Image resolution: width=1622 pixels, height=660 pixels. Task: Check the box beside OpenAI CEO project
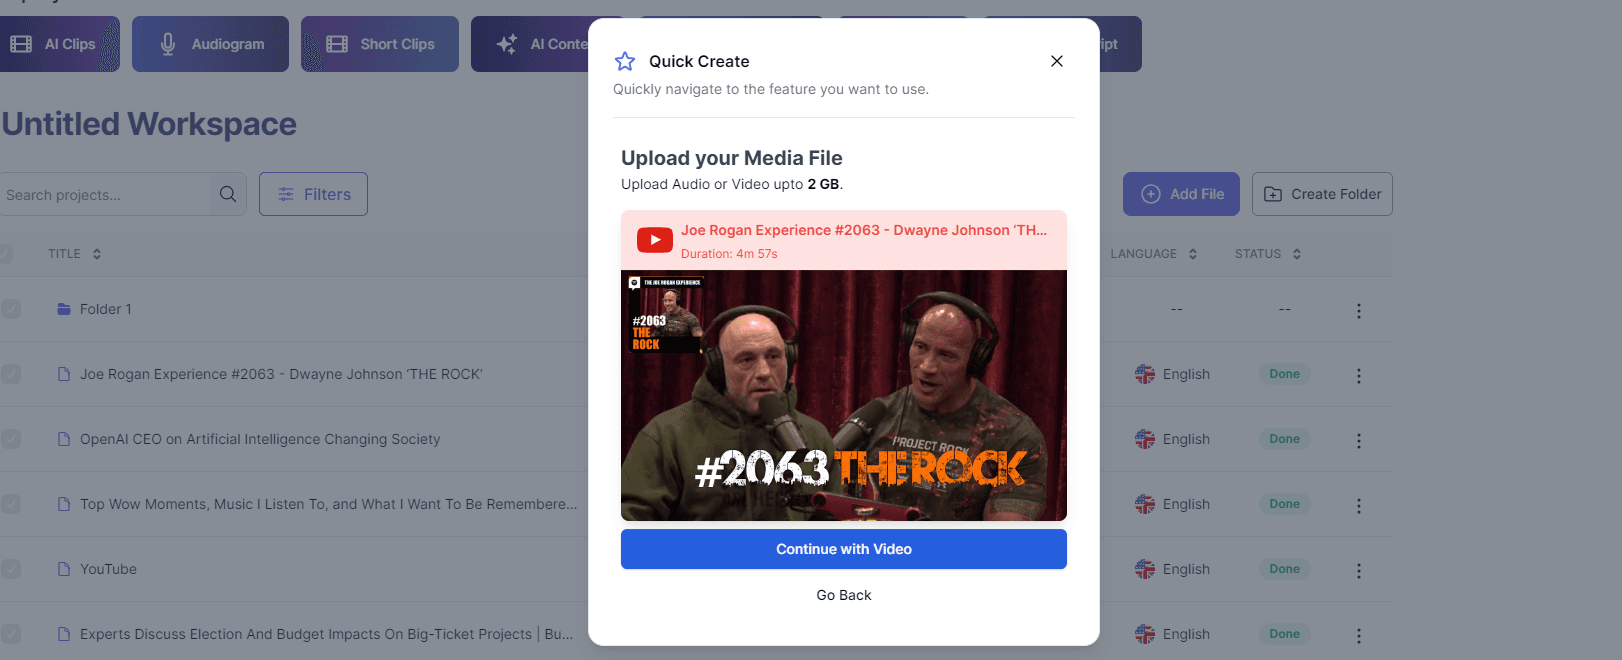(11, 439)
